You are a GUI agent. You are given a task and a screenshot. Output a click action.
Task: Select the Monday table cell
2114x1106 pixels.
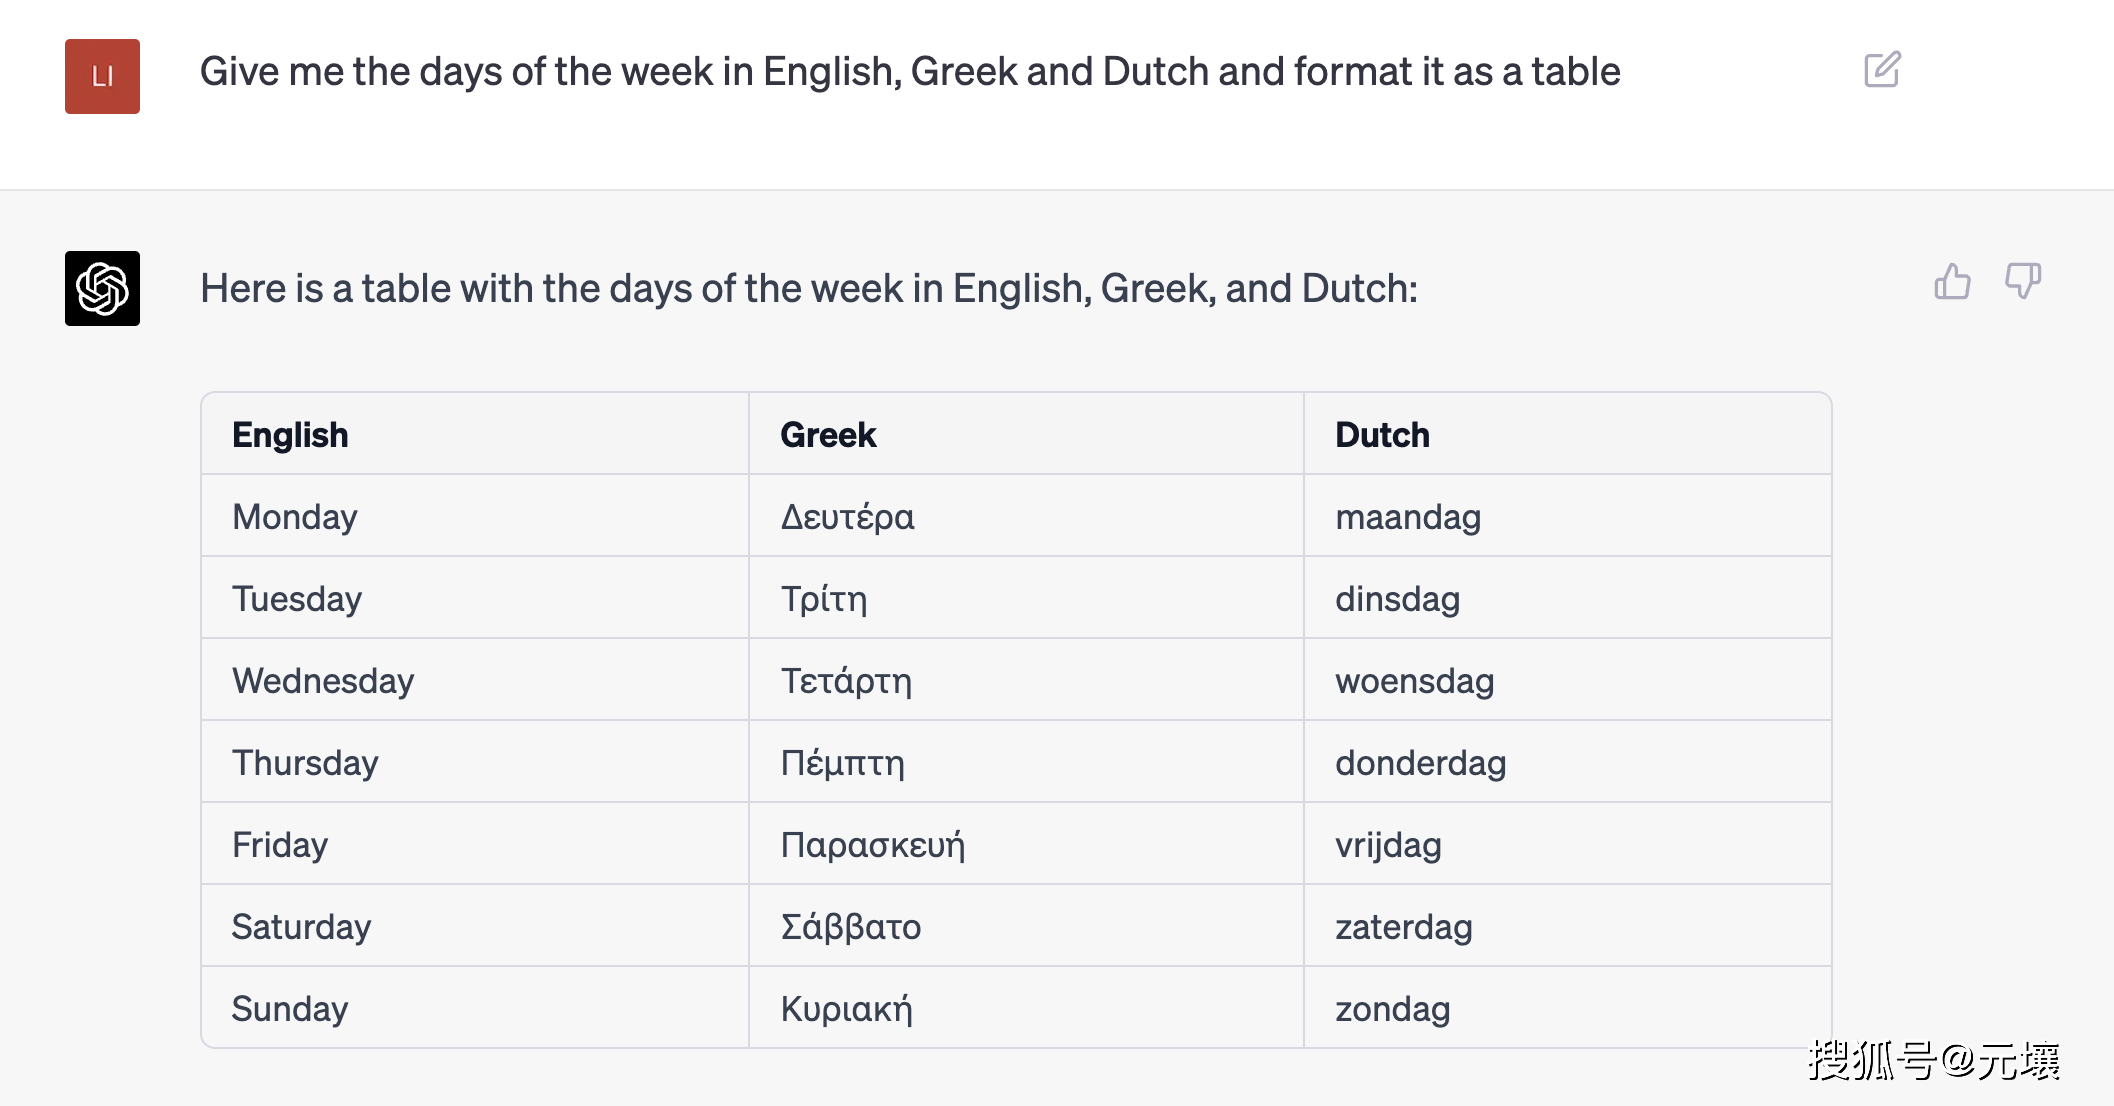(x=475, y=516)
